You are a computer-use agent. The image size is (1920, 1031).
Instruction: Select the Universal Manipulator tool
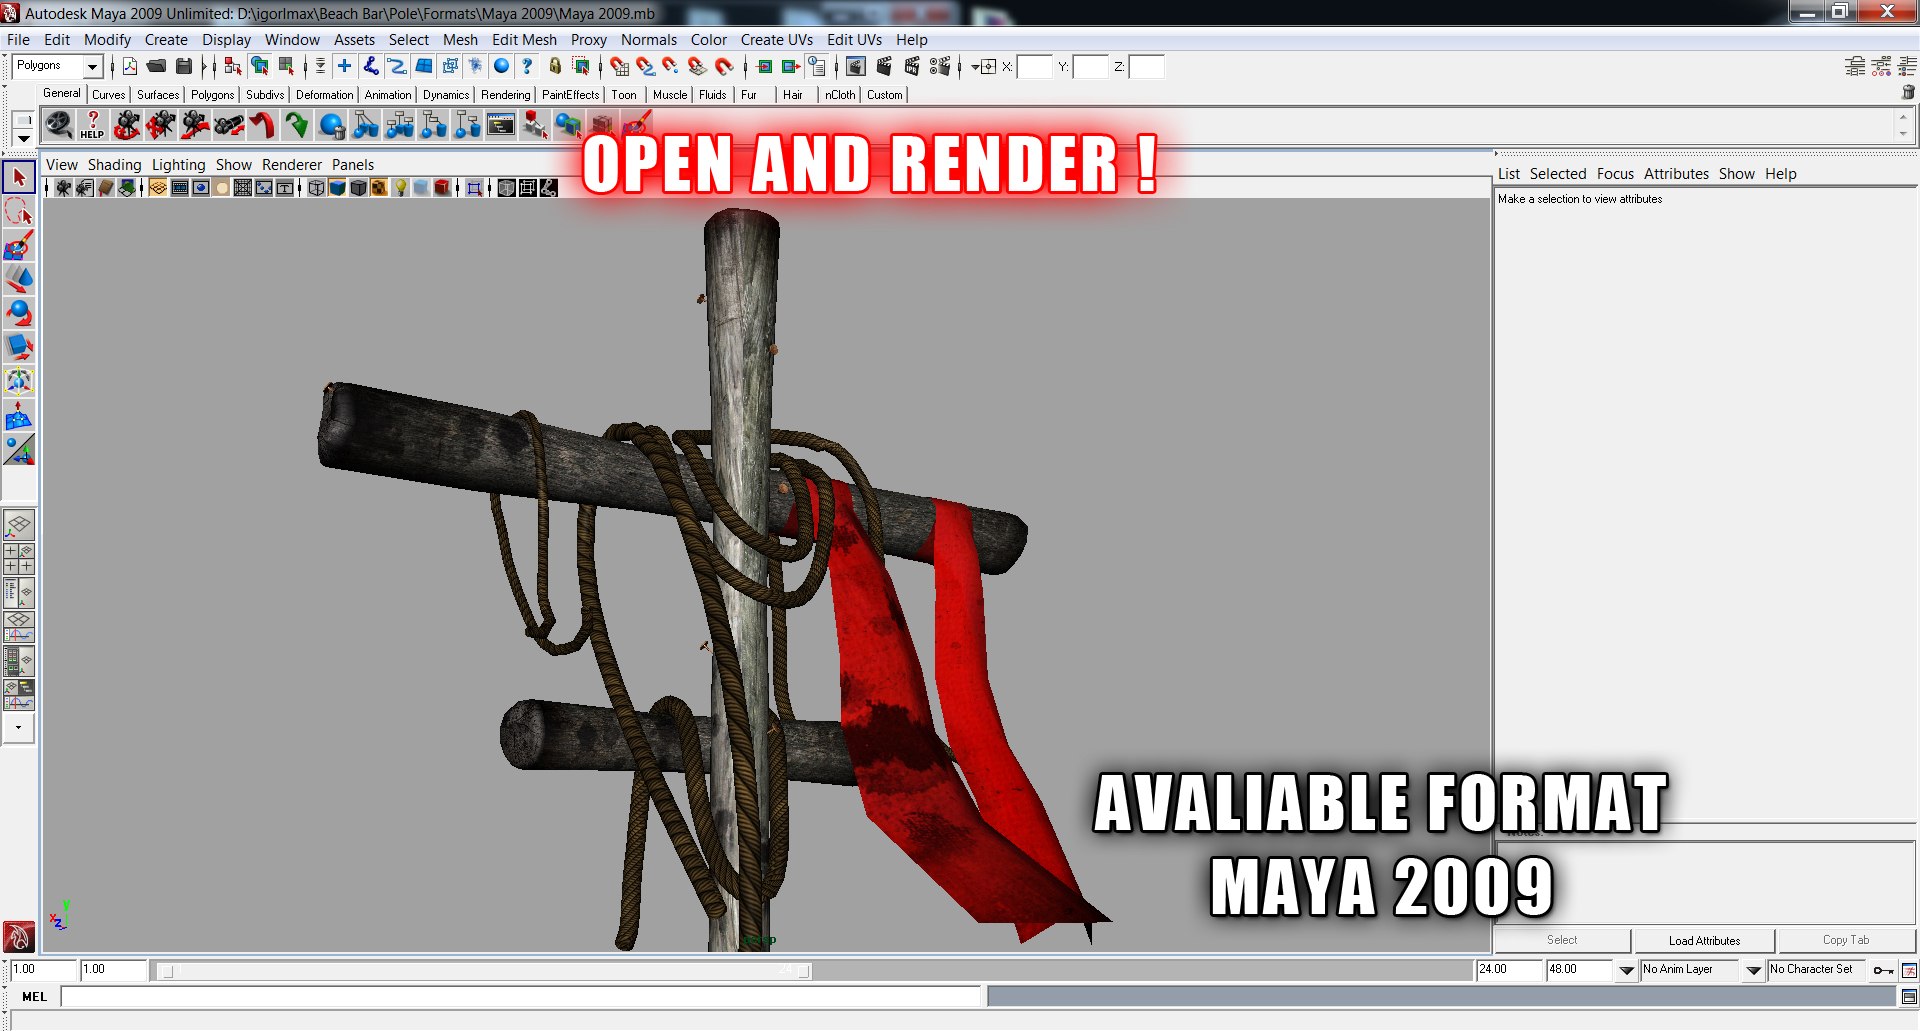19,381
